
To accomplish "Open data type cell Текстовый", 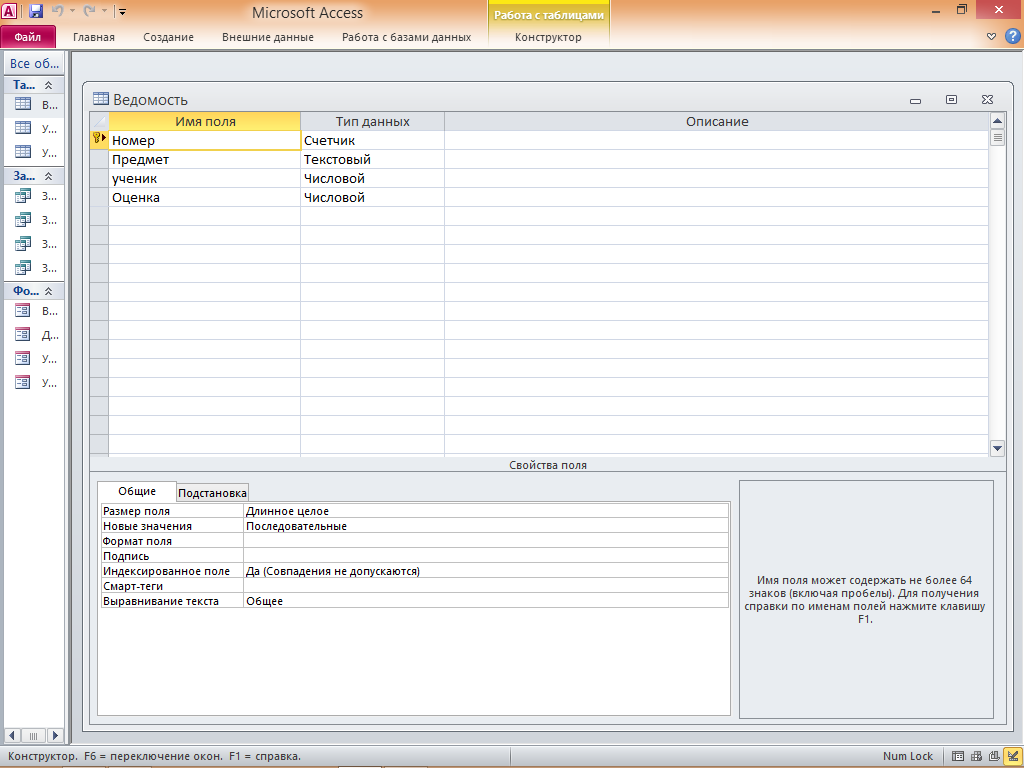I will coord(372,159).
